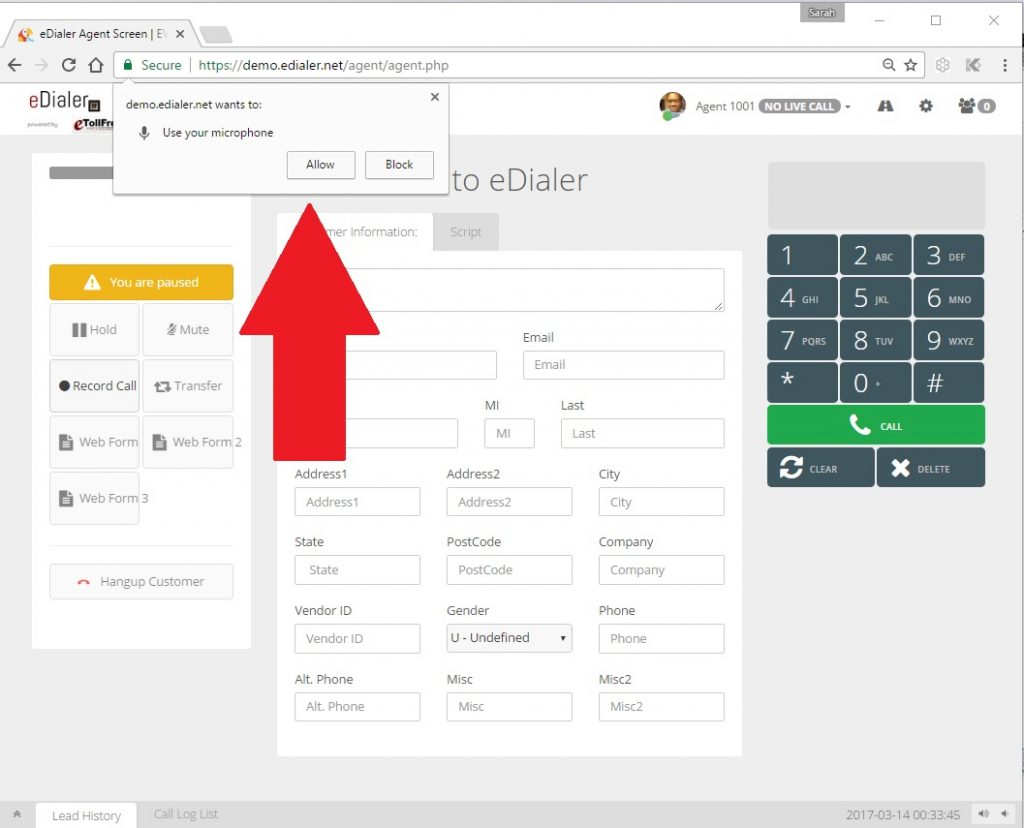Close the eDialer Agent Screen tab
1024x828 pixels.
180,34
